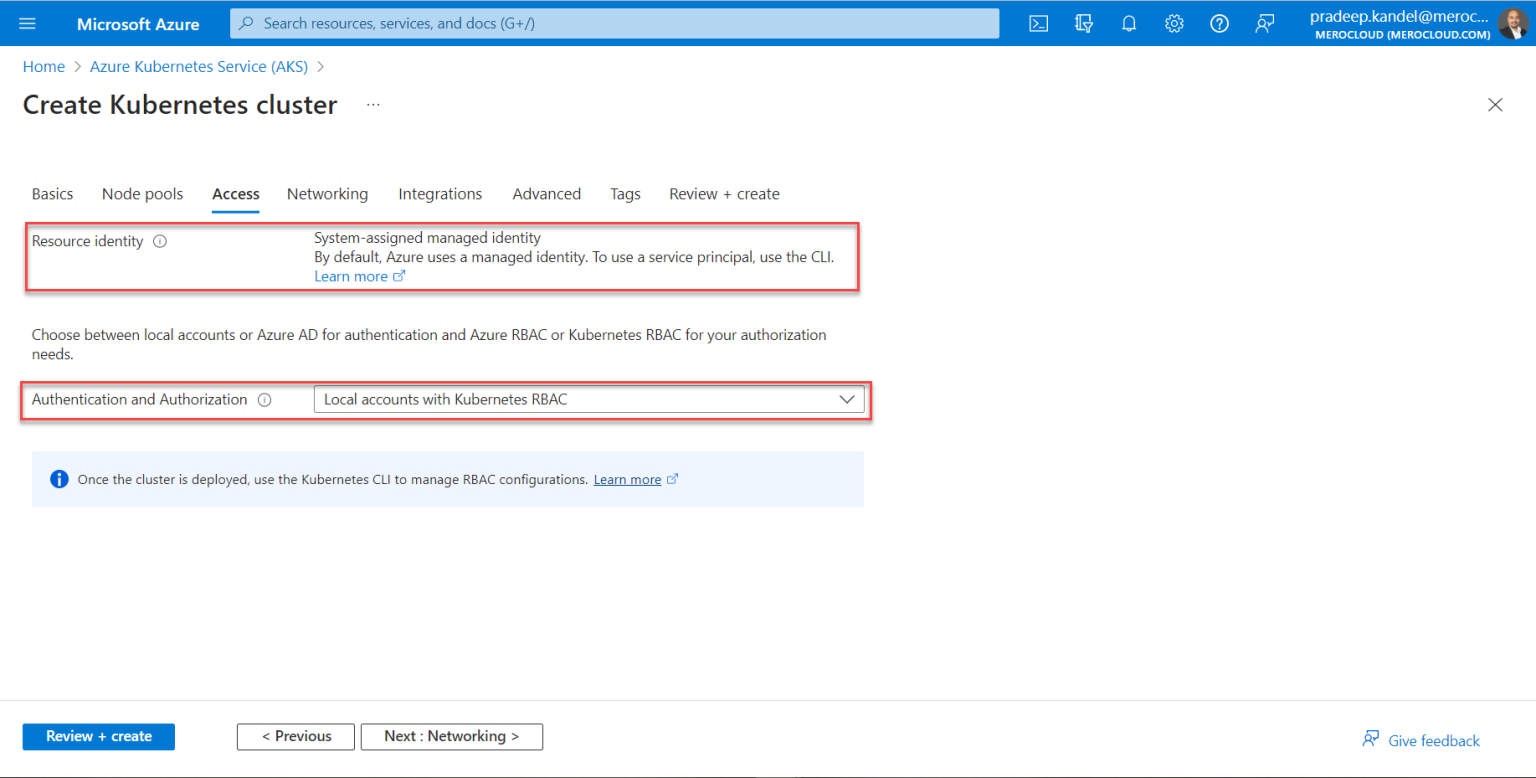This screenshot has width=1536, height=778.
Task: Click the Previous button
Action: pos(295,736)
